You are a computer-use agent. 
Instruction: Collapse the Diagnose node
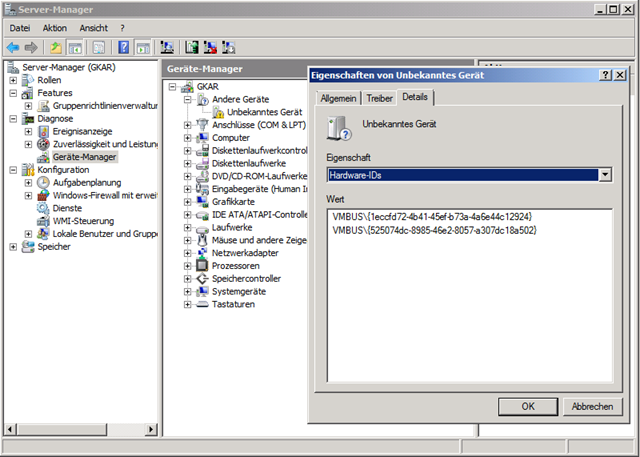tap(13, 119)
